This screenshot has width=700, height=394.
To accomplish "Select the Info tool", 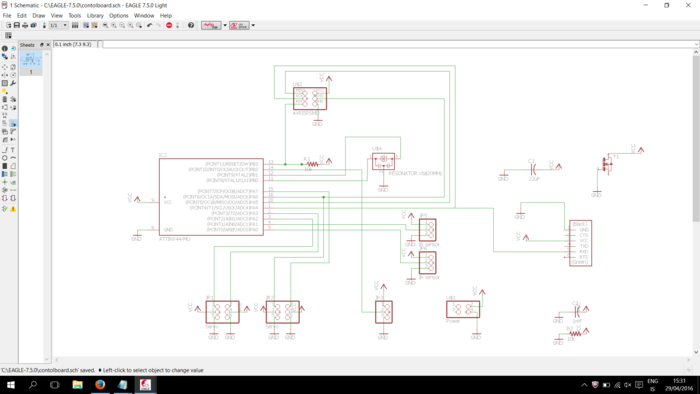I will click(4, 48).
